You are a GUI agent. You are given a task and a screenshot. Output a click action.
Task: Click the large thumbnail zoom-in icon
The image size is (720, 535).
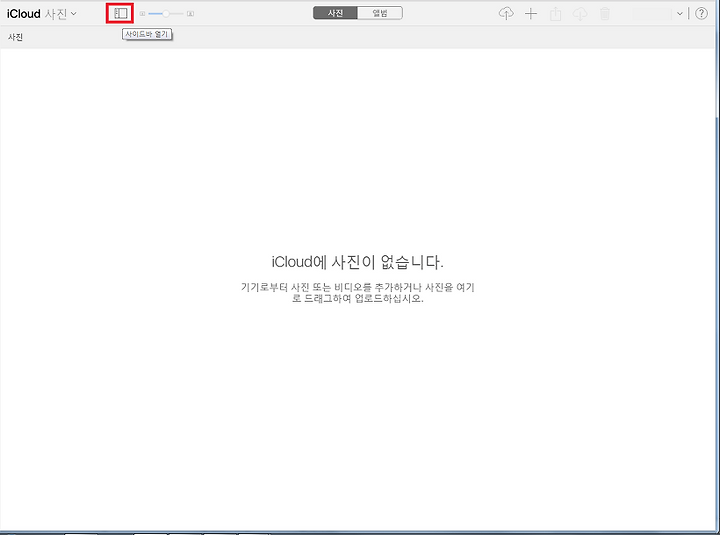(x=190, y=14)
